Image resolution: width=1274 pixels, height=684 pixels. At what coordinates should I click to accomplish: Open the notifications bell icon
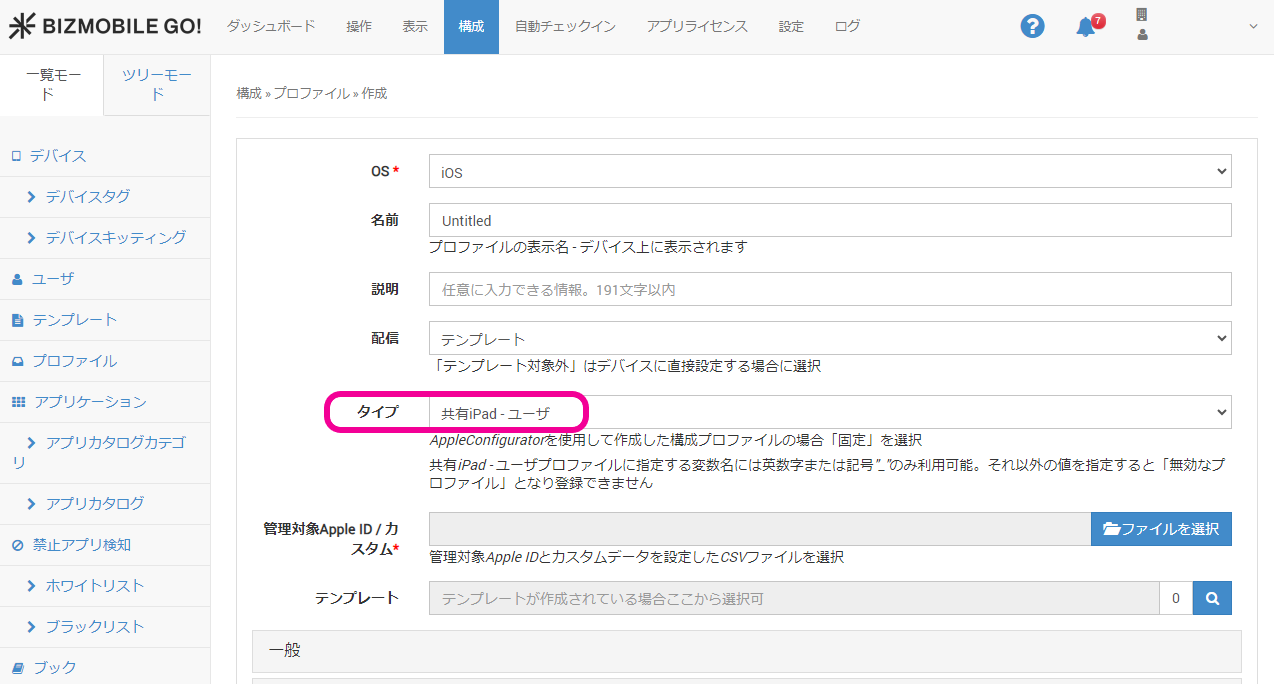[1087, 27]
